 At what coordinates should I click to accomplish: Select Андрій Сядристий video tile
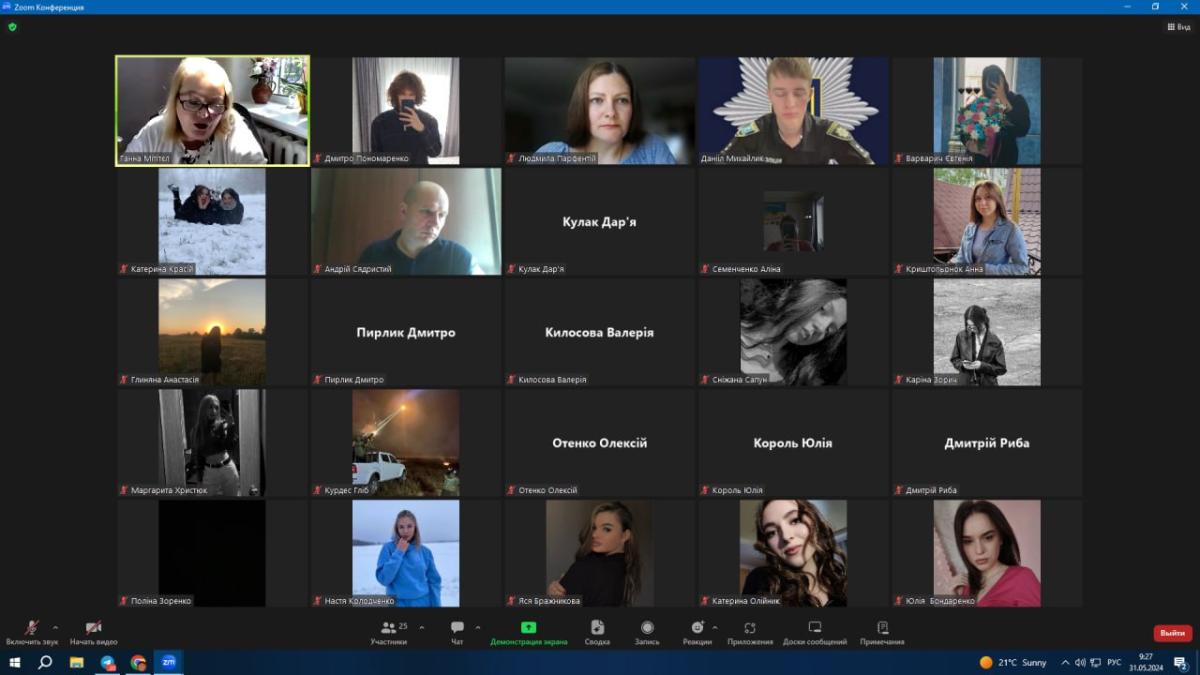(406, 221)
